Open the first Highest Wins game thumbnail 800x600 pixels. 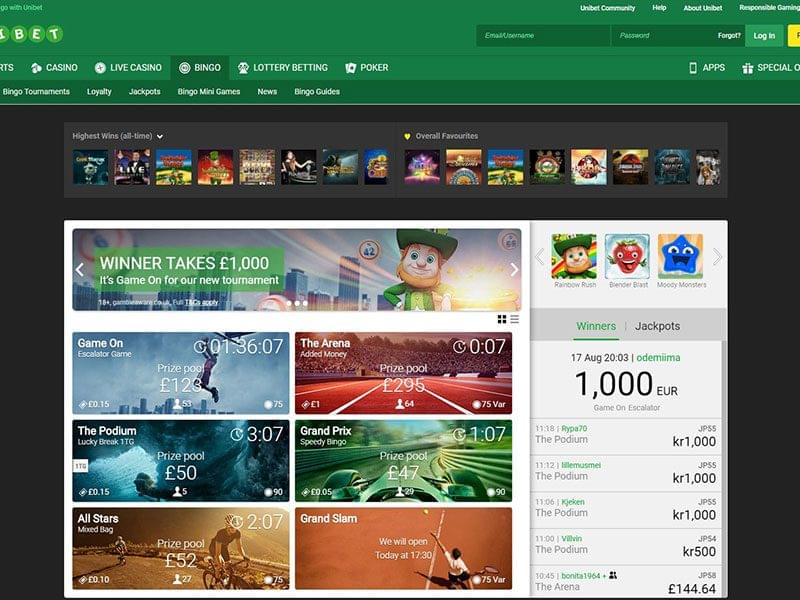pos(90,167)
